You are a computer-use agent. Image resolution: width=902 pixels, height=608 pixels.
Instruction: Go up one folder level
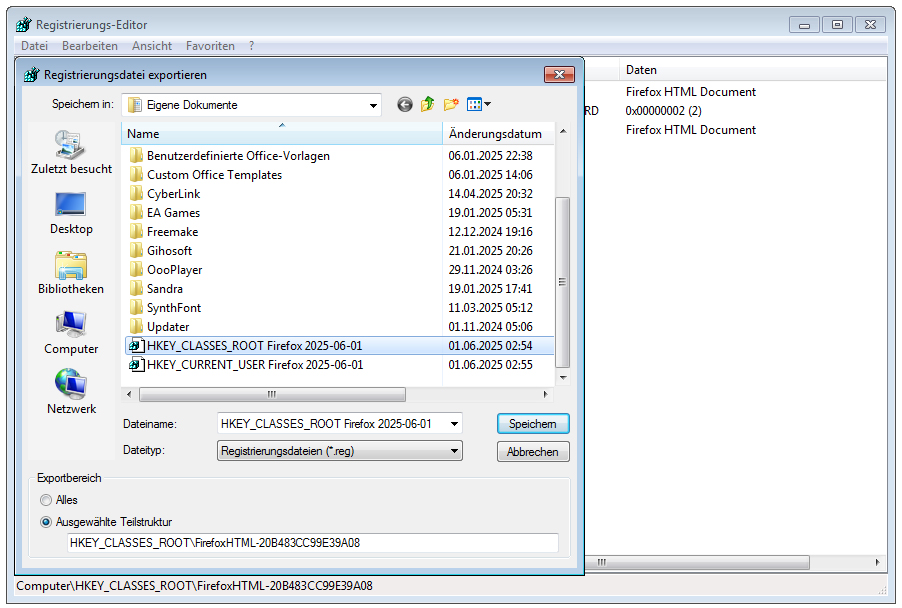click(428, 104)
